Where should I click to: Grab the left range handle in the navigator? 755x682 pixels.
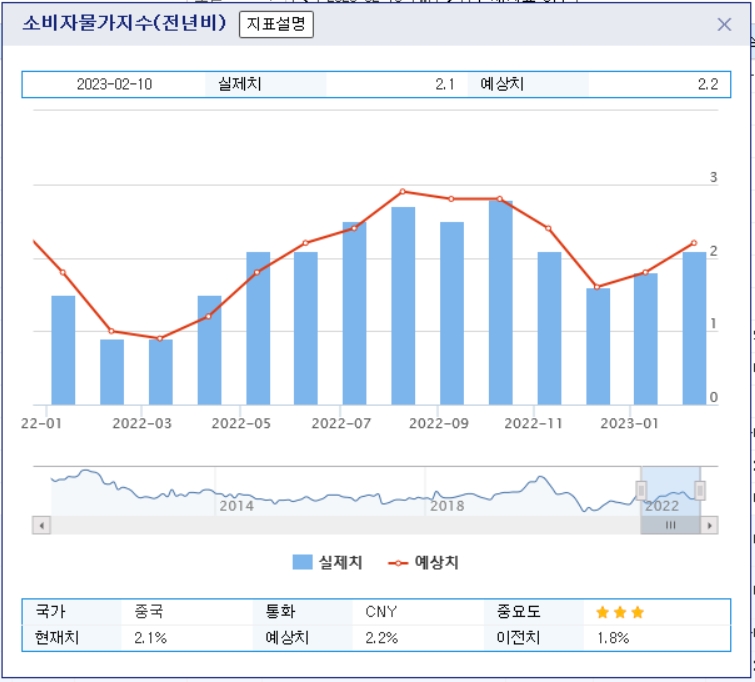[x=641, y=490]
